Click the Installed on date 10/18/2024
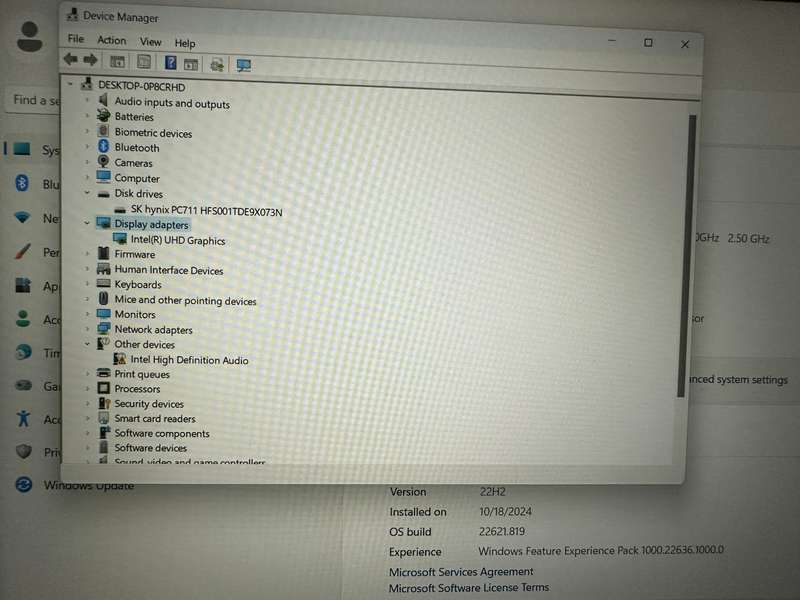The image size is (800, 600). [x=505, y=511]
